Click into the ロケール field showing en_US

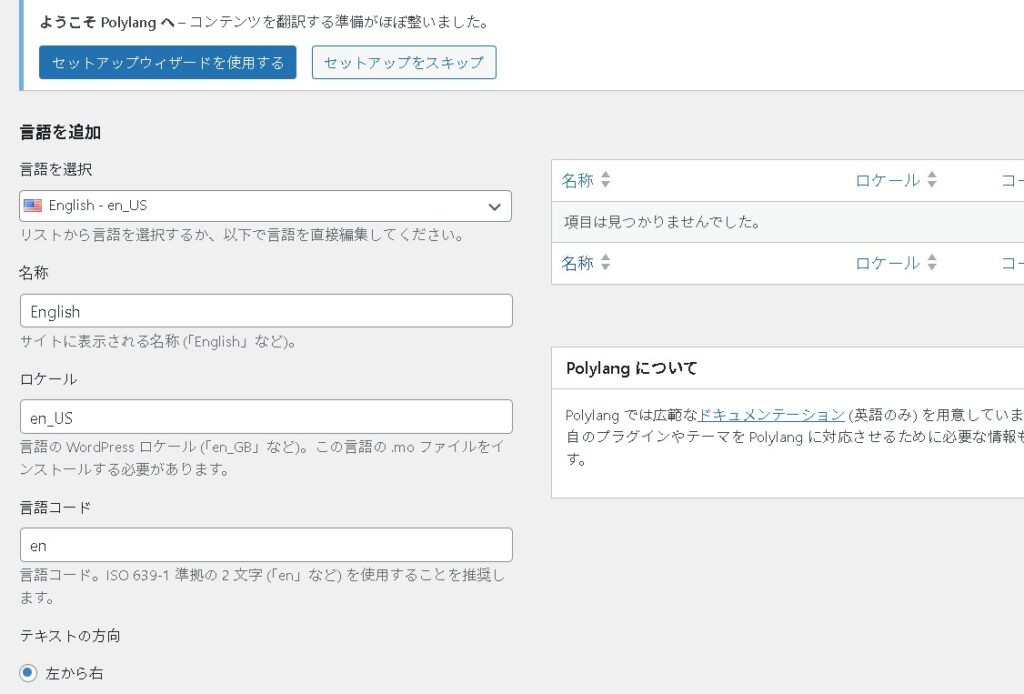(266, 417)
